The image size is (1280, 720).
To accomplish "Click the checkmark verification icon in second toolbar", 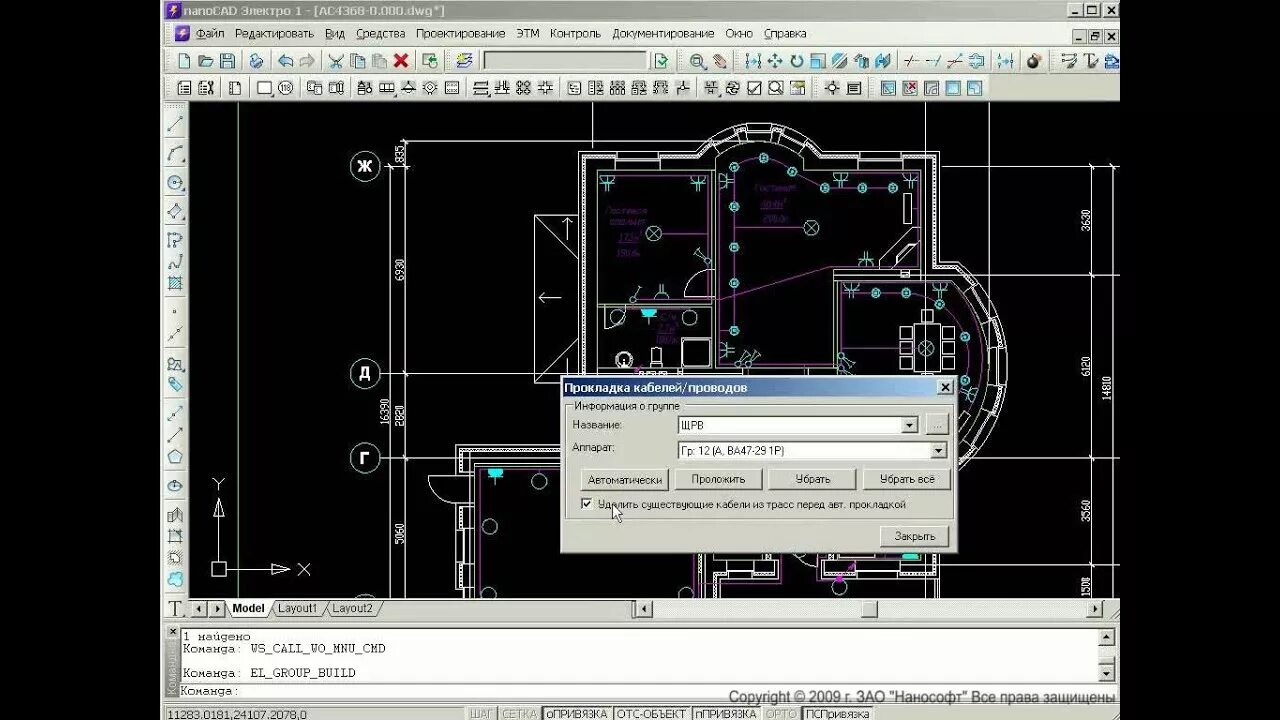I will point(753,88).
